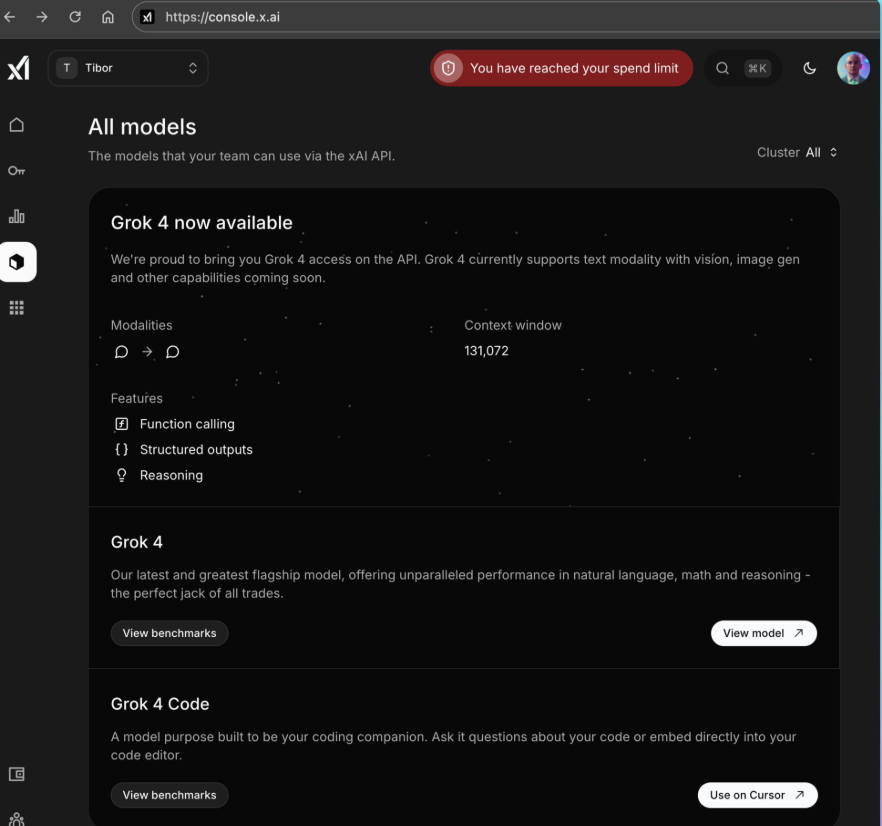The image size is (882, 826).
Task: Open the grid apps sidebar icon
Action: (16, 308)
